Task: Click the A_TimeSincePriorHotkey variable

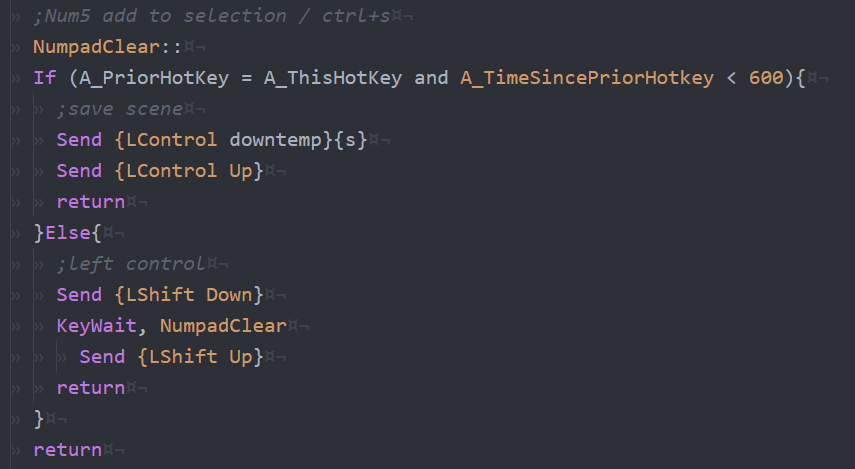Action: [587, 78]
